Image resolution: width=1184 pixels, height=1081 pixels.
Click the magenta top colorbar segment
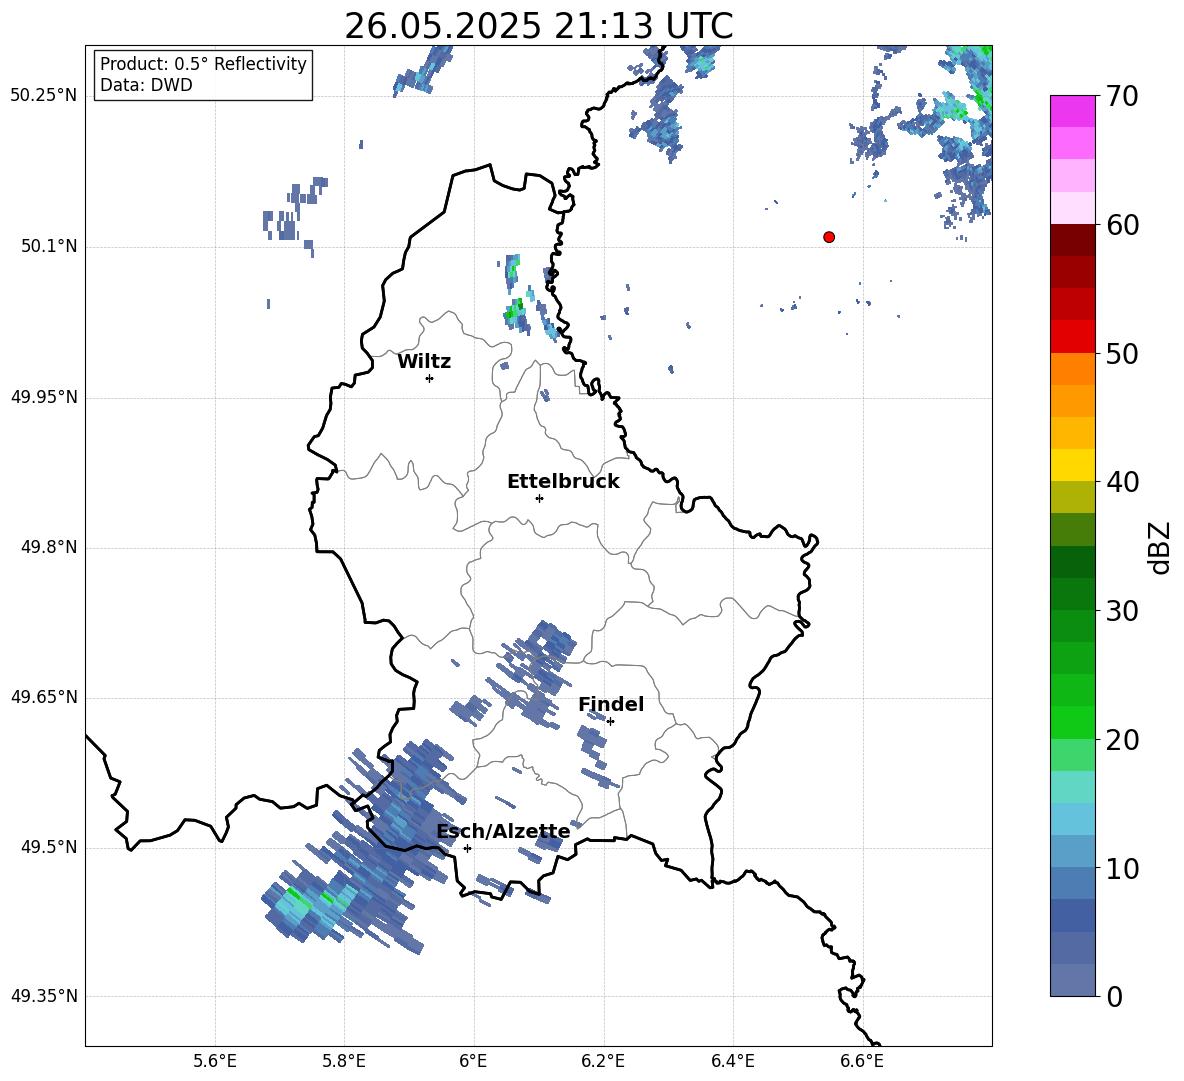[x=1073, y=111]
